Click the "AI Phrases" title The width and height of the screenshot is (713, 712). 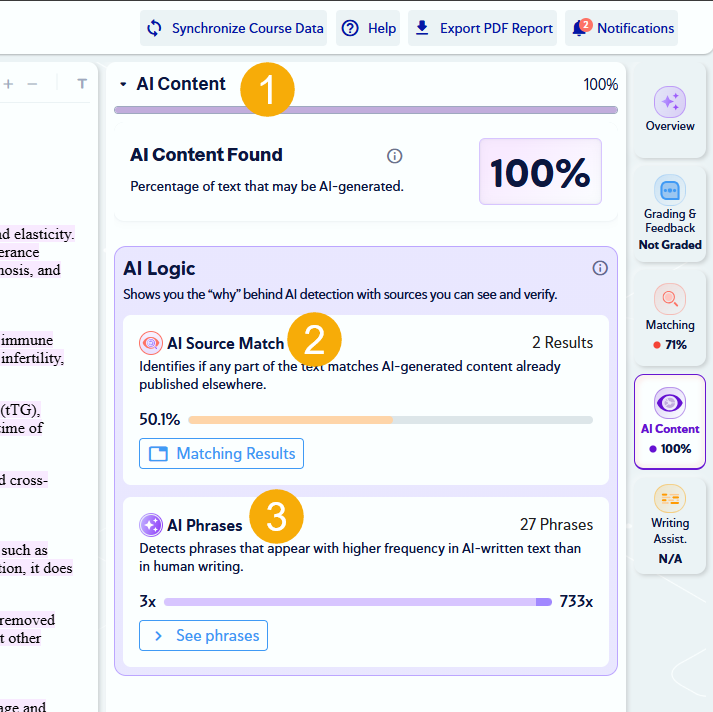pyautogui.click(x=205, y=525)
